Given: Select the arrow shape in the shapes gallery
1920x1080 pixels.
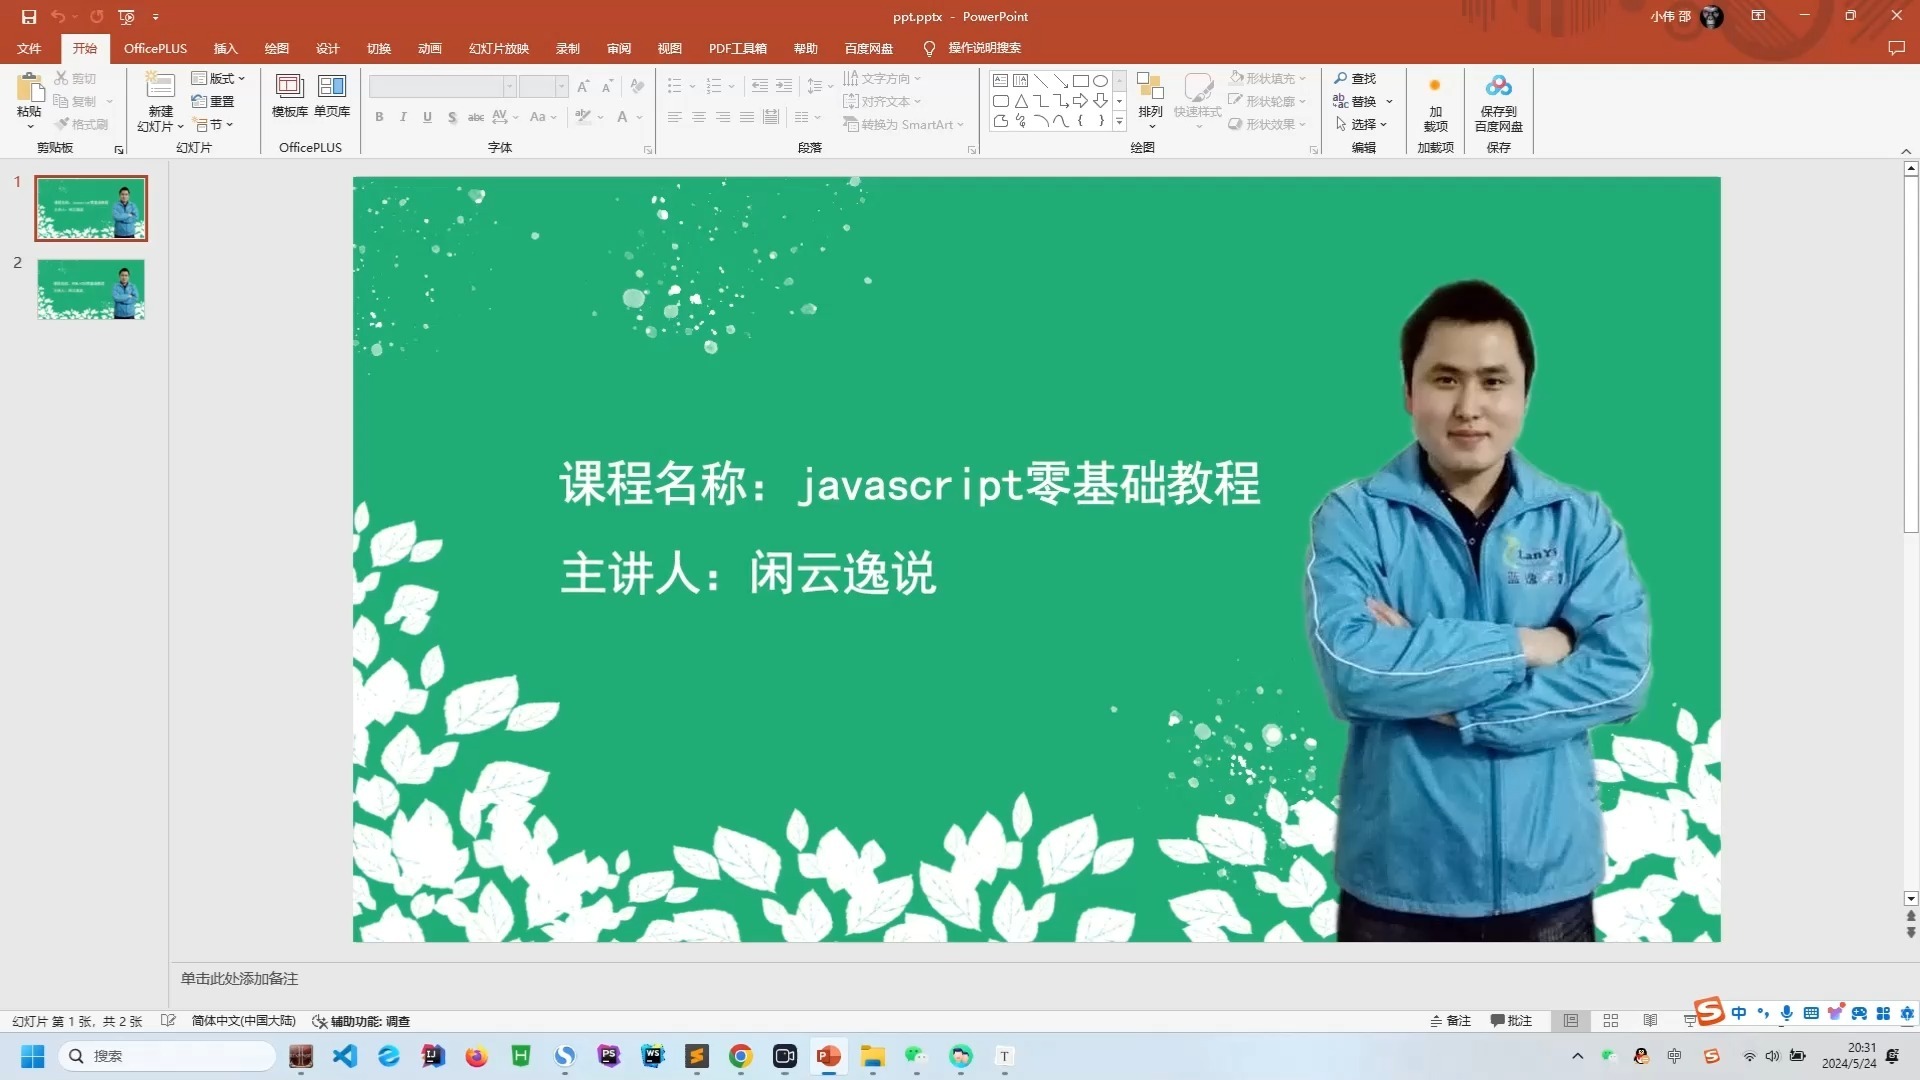Looking at the screenshot, I should point(1080,100).
